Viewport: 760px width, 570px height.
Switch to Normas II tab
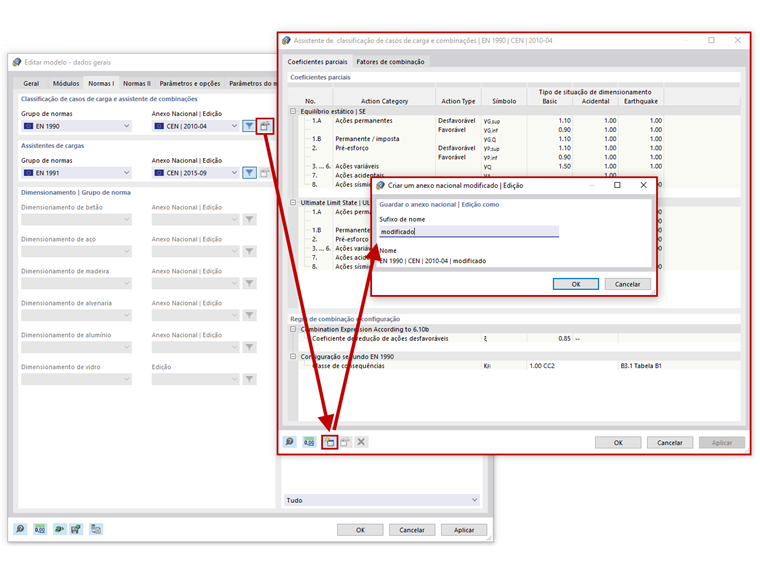pyautogui.click(x=137, y=83)
